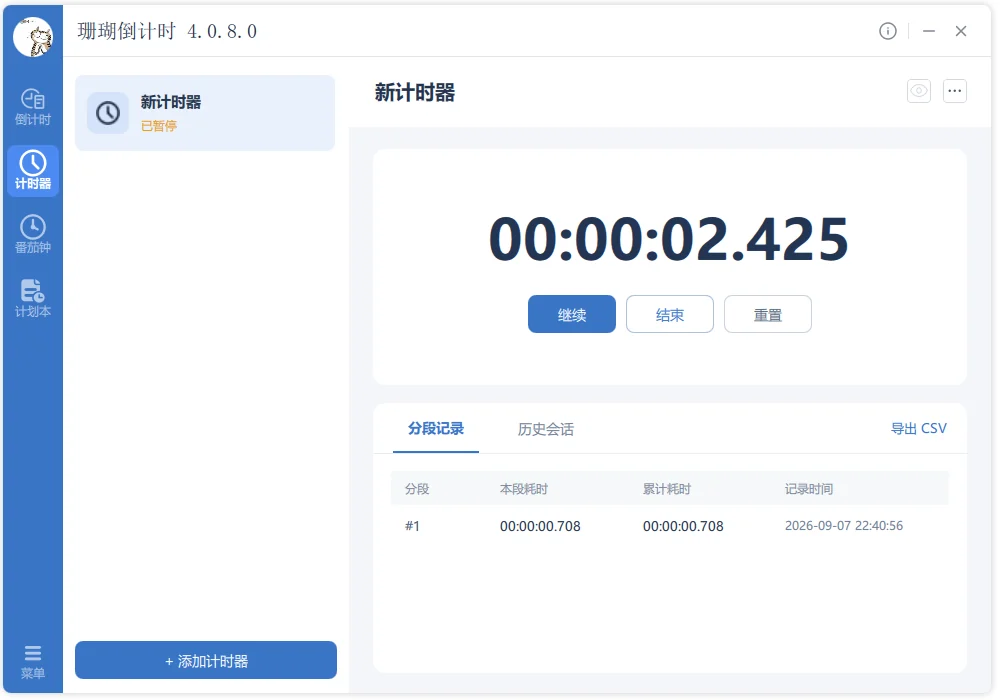Click the 导出 CSV link
Screen dimensions: 1000x700
click(918, 428)
